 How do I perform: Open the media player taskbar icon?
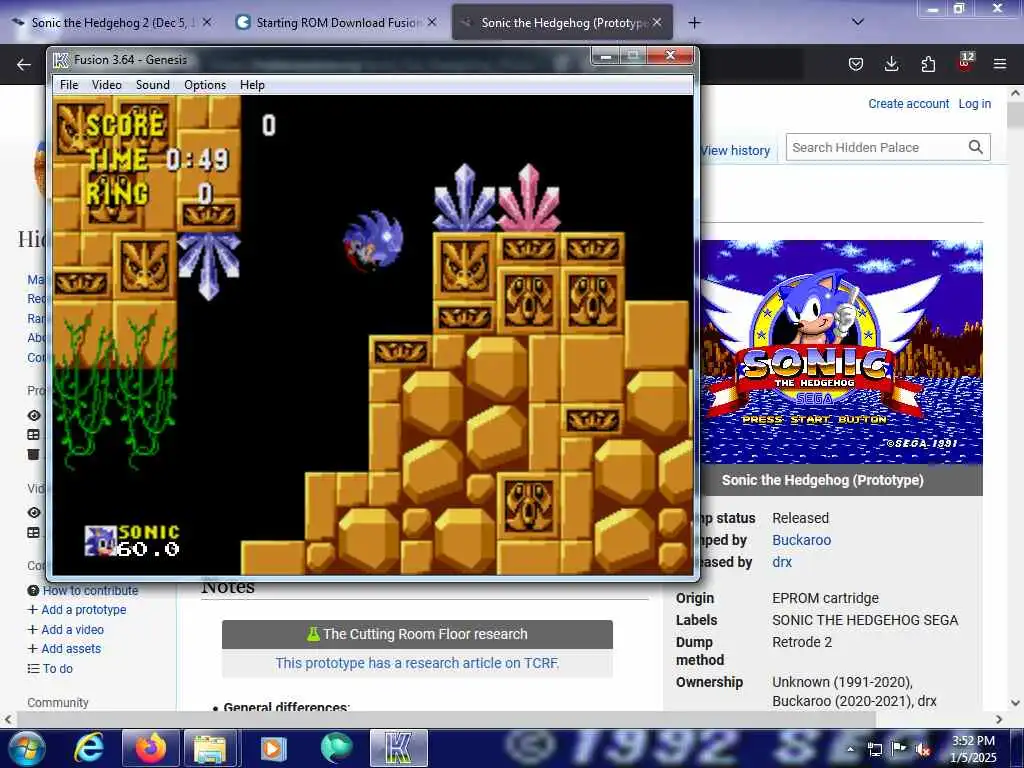point(273,748)
